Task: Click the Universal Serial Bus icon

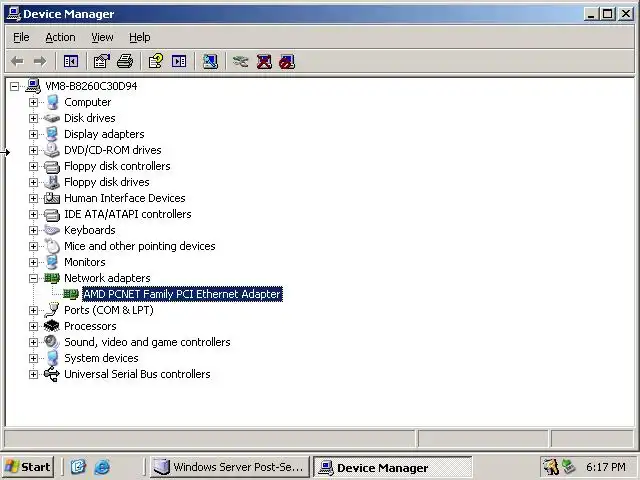Action: [52, 374]
